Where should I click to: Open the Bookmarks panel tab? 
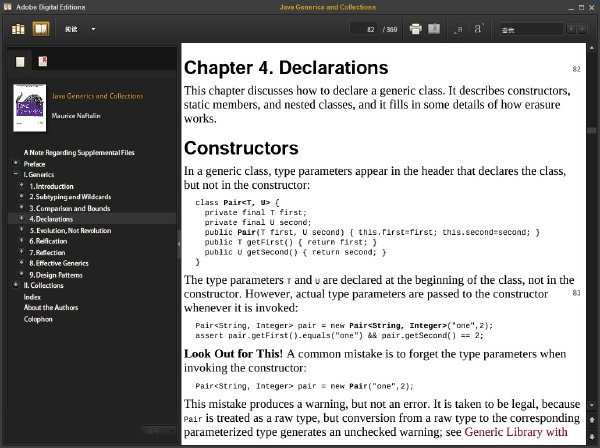(42, 61)
